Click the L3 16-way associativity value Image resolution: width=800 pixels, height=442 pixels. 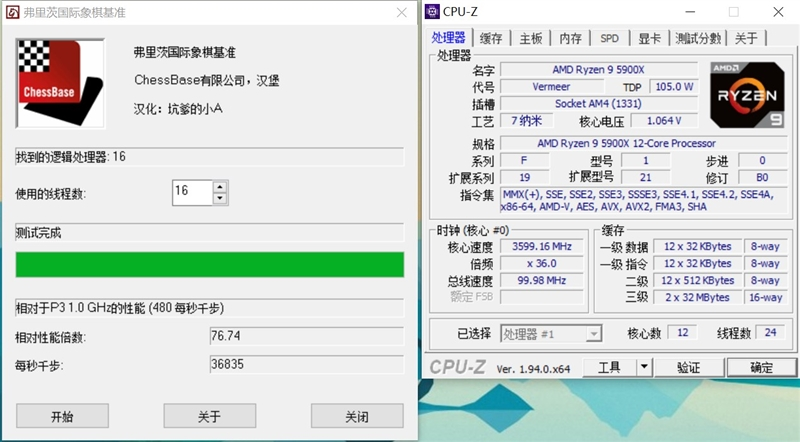(x=765, y=298)
